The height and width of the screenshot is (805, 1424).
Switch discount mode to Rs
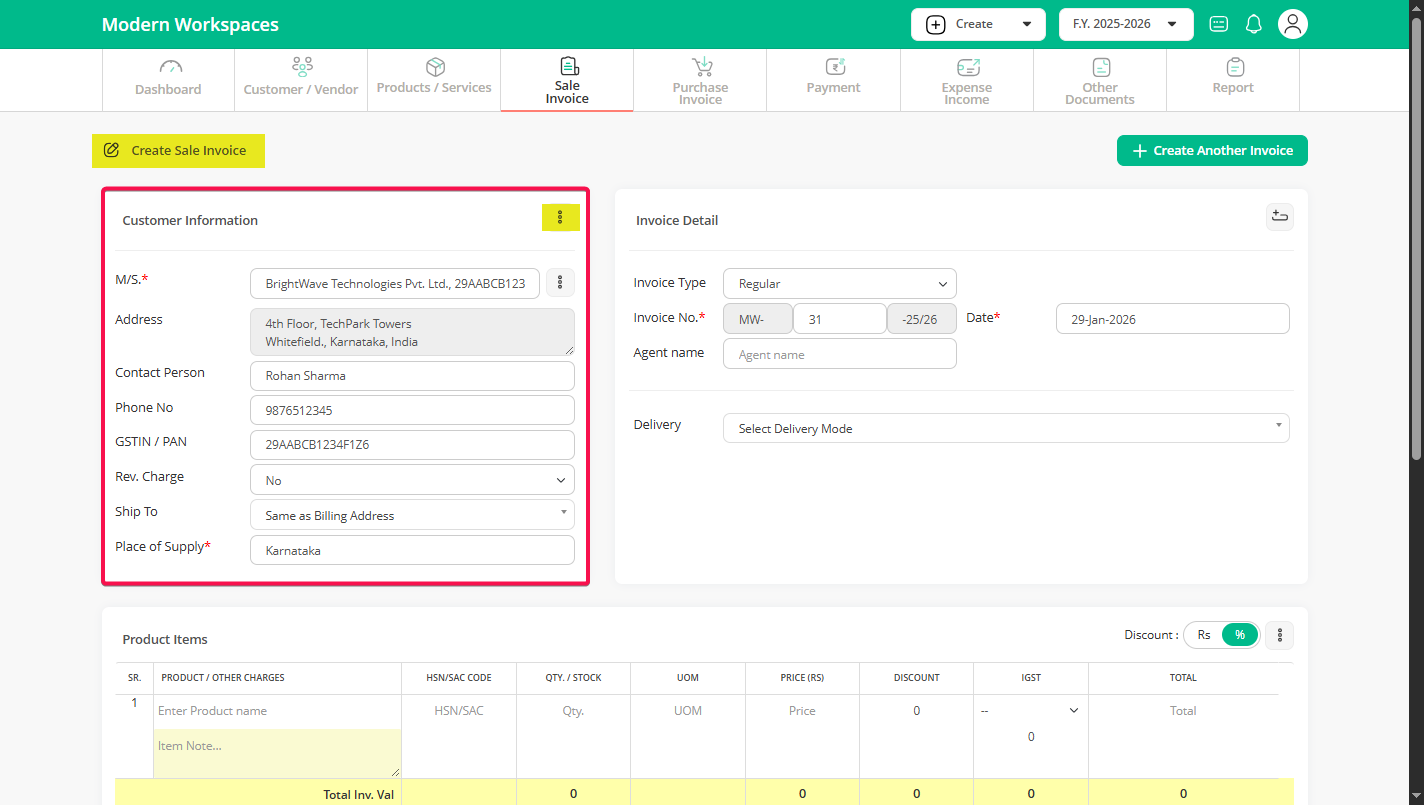click(x=1204, y=635)
